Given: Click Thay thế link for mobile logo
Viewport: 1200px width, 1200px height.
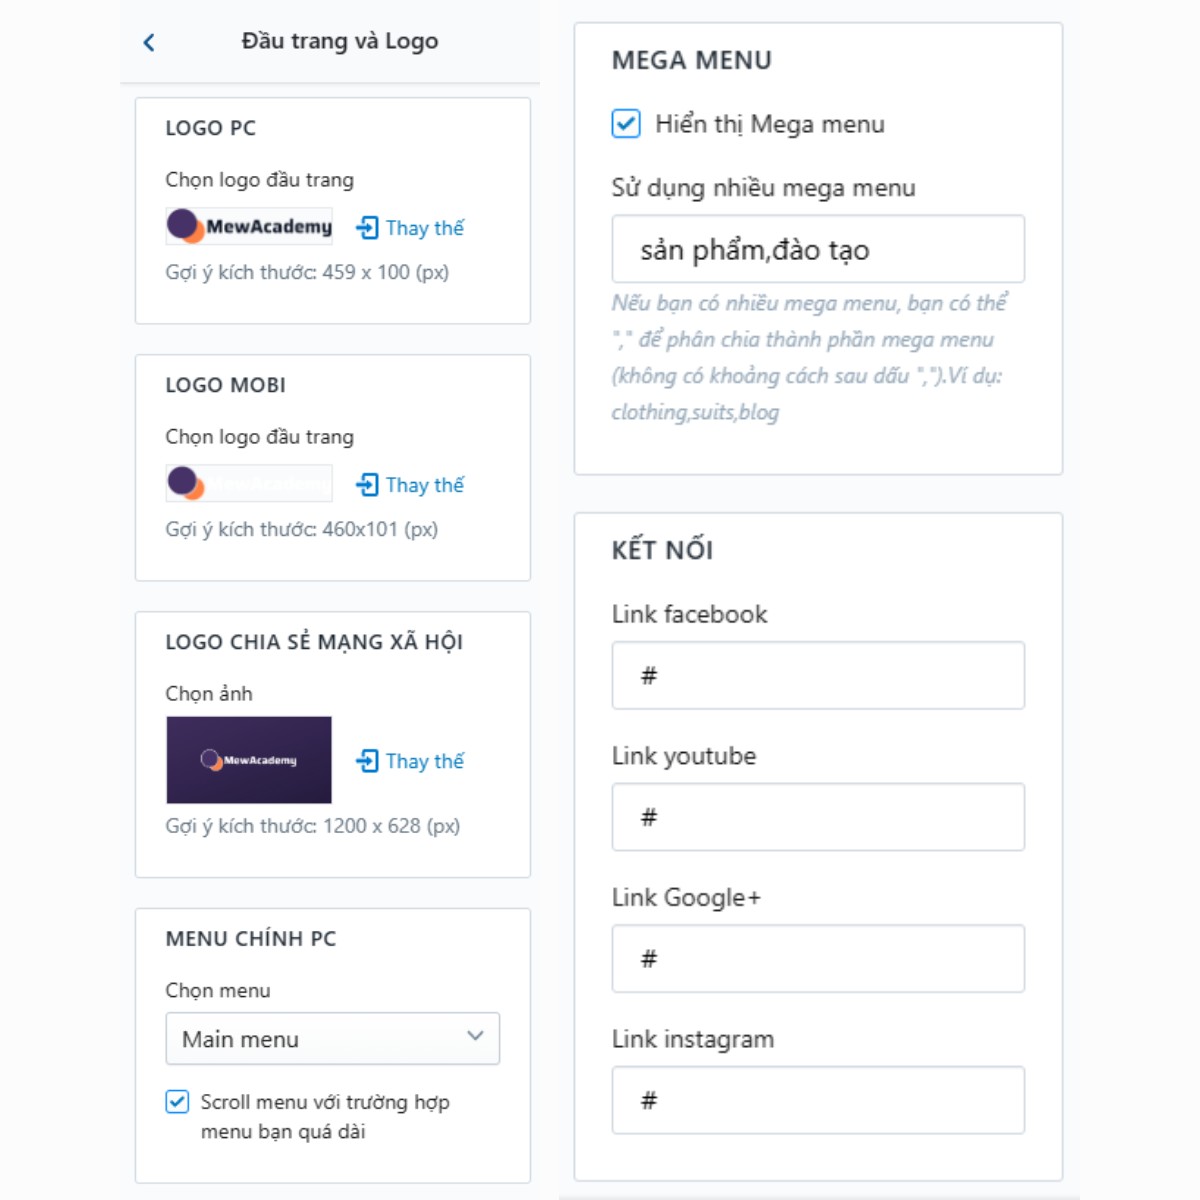Looking at the screenshot, I should 425,485.
